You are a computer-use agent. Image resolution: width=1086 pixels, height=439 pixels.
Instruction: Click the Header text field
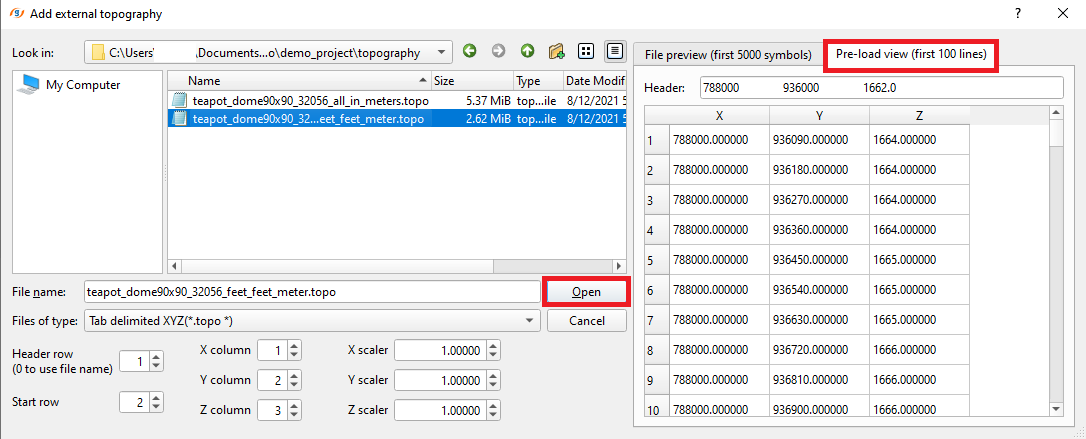[882, 88]
